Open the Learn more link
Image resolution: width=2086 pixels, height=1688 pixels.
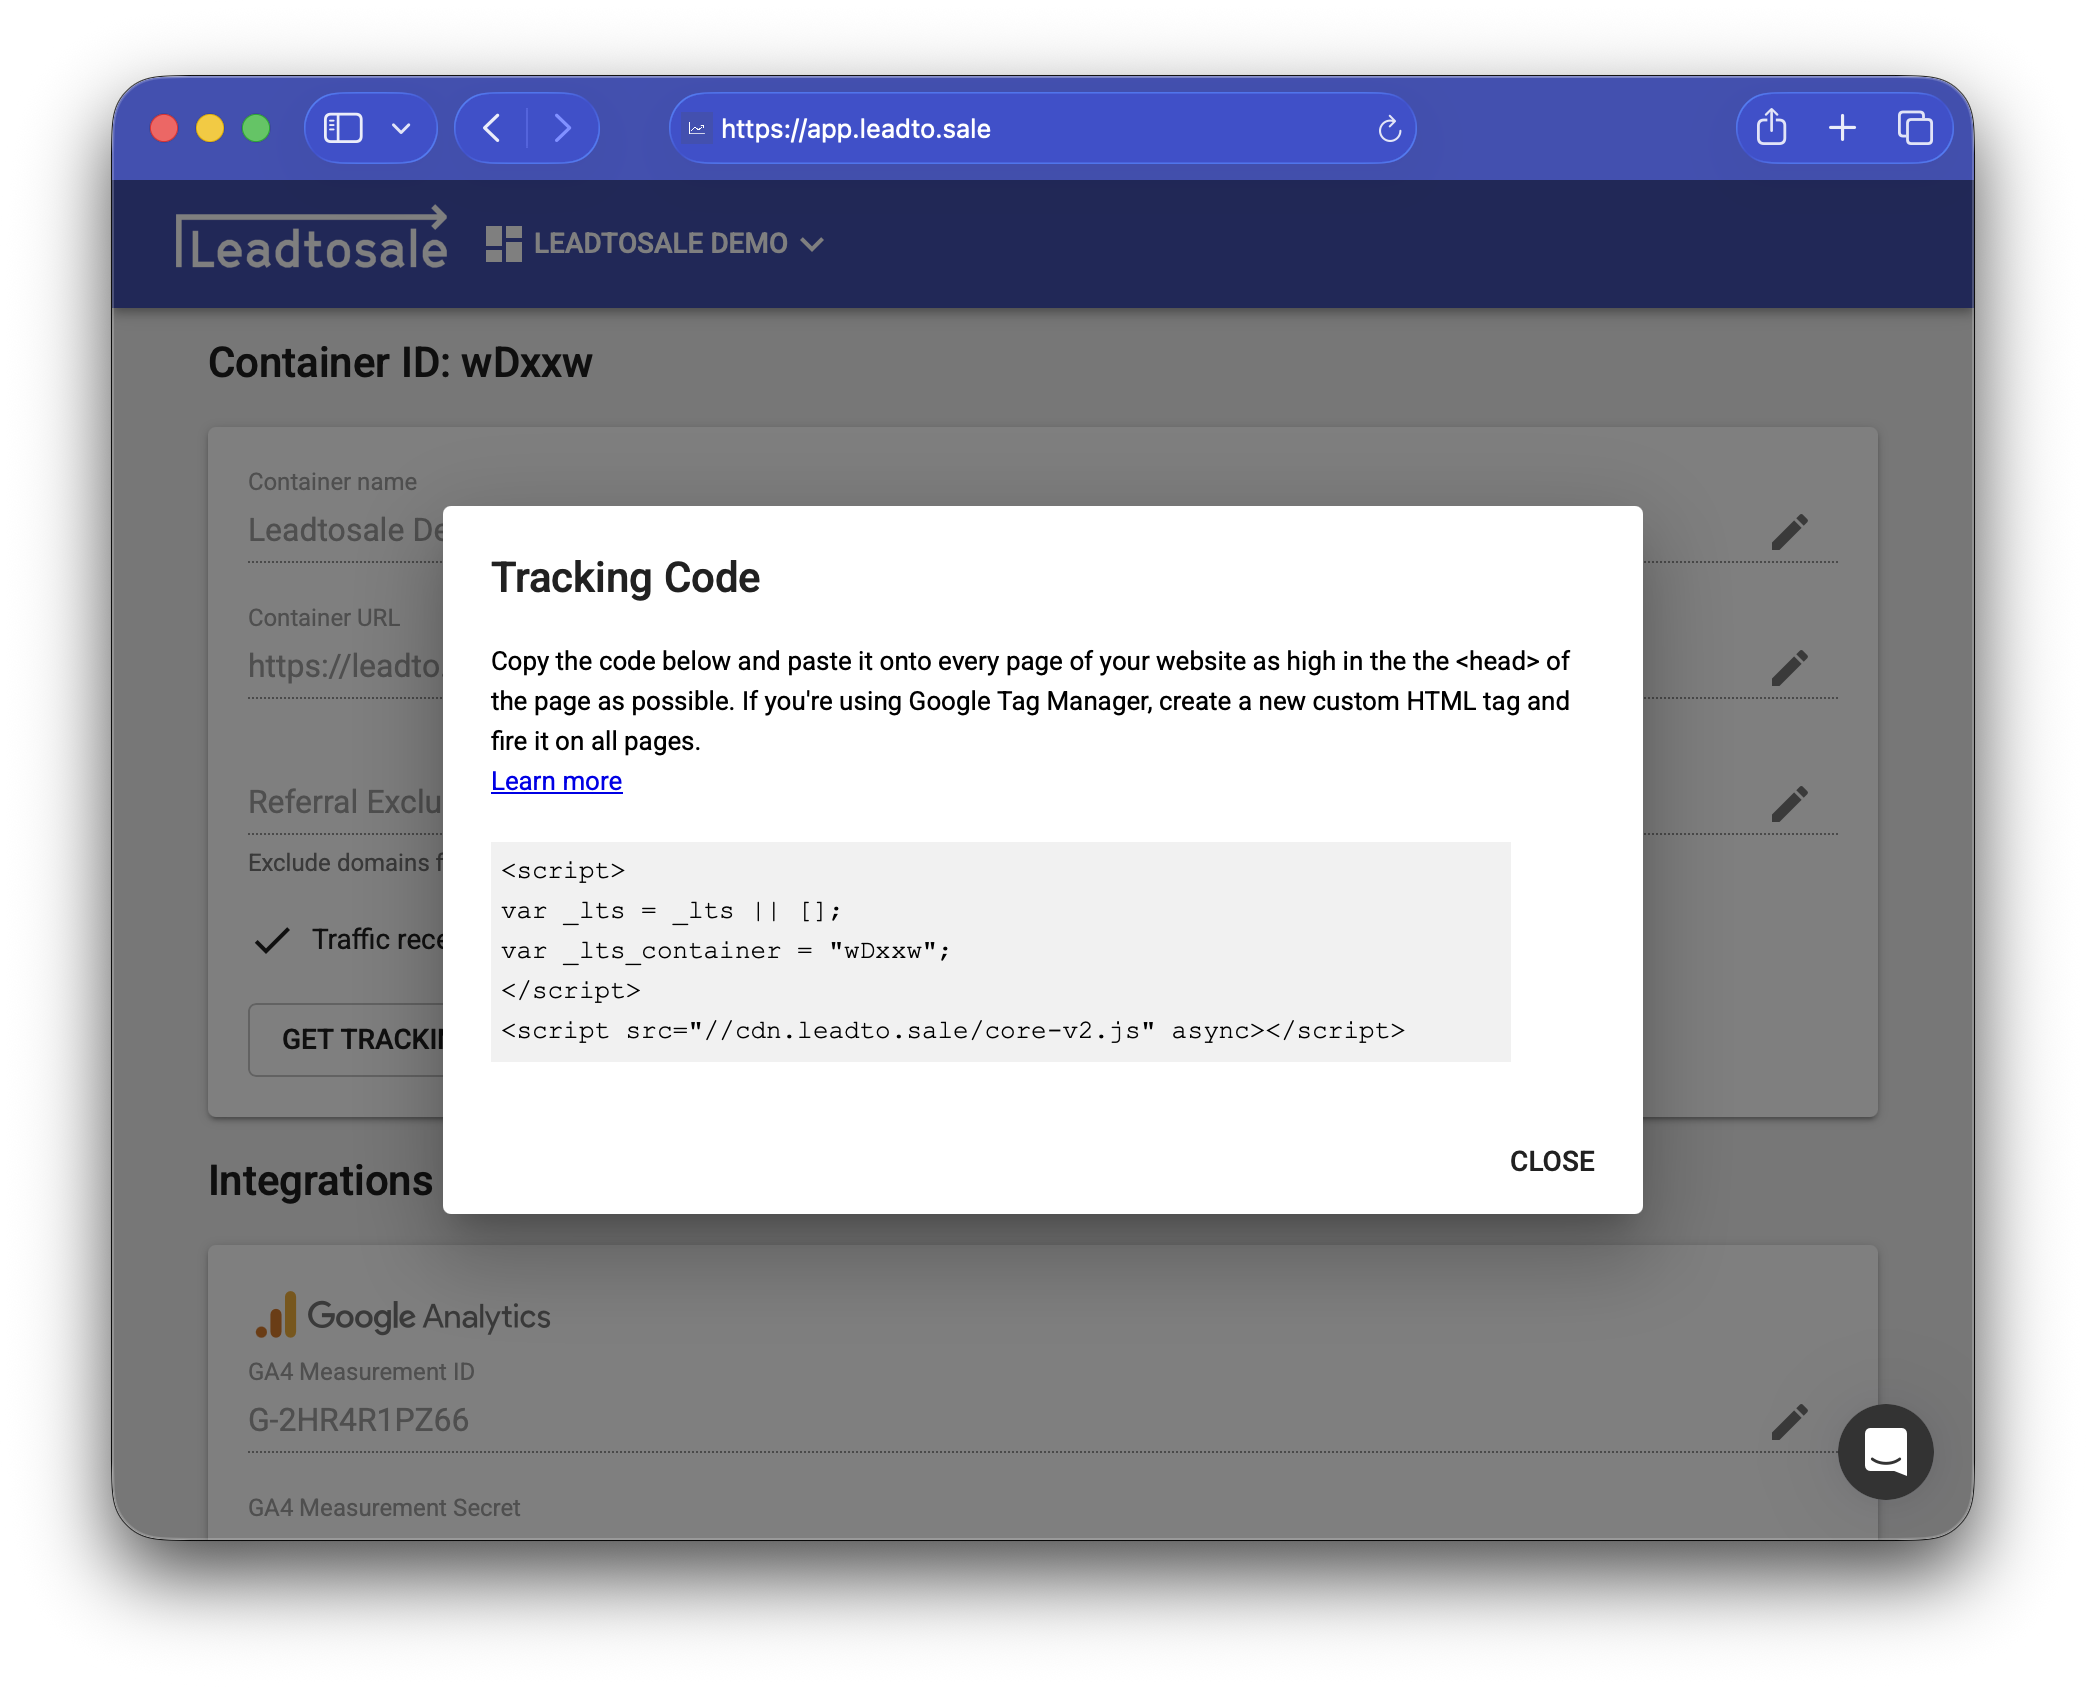[x=556, y=781]
